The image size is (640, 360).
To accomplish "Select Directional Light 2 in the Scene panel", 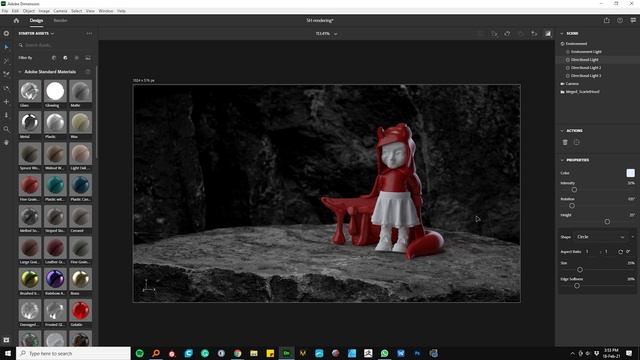I will (x=586, y=68).
